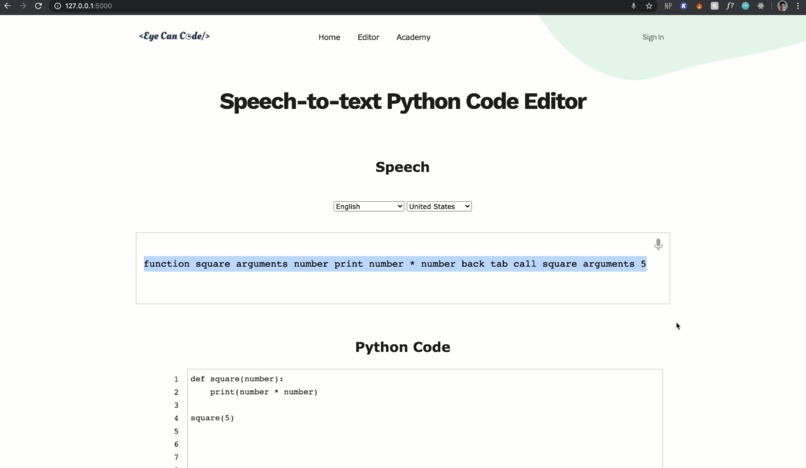The height and width of the screenshot is (468, 806).
Task: Click the line number 5 in gutter
Action: [176, 431]
